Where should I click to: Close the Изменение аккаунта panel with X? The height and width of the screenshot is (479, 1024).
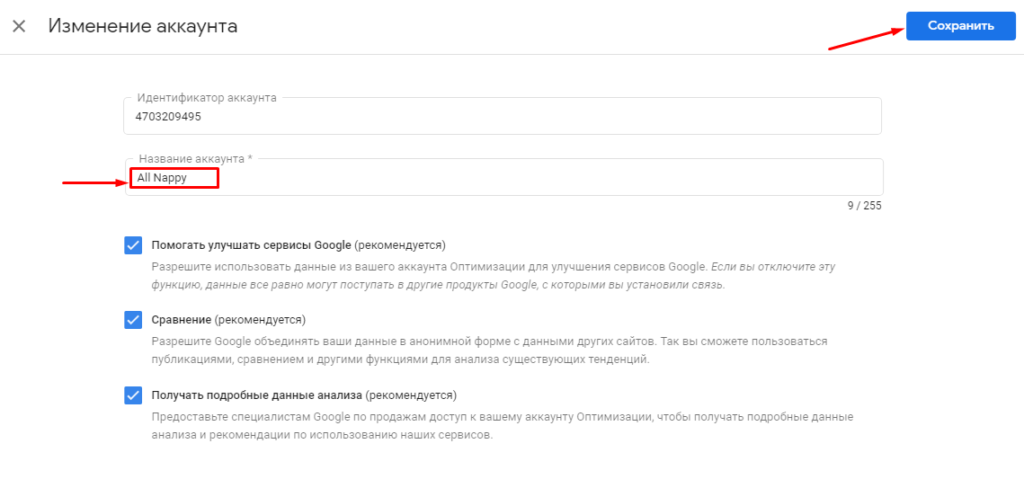[x=18, y=26]
